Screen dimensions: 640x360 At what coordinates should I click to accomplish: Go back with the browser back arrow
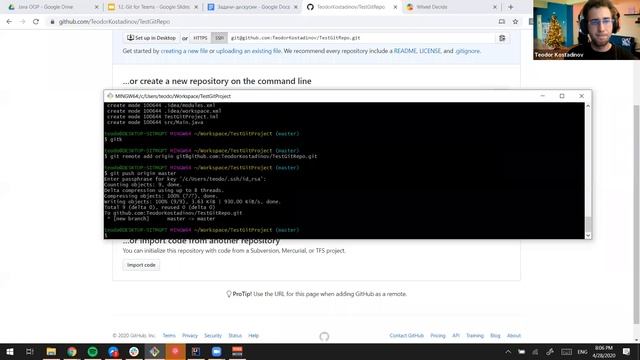click(x=9, y=22)
